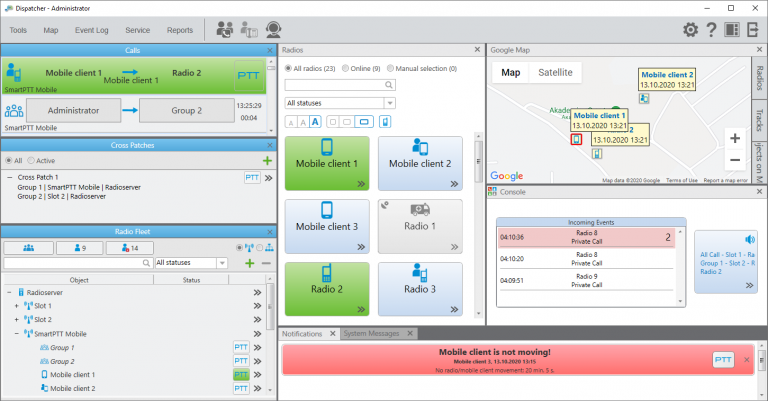Click the conference users icon in toolbar
The image size is (768, 401).
click(225, 30)
